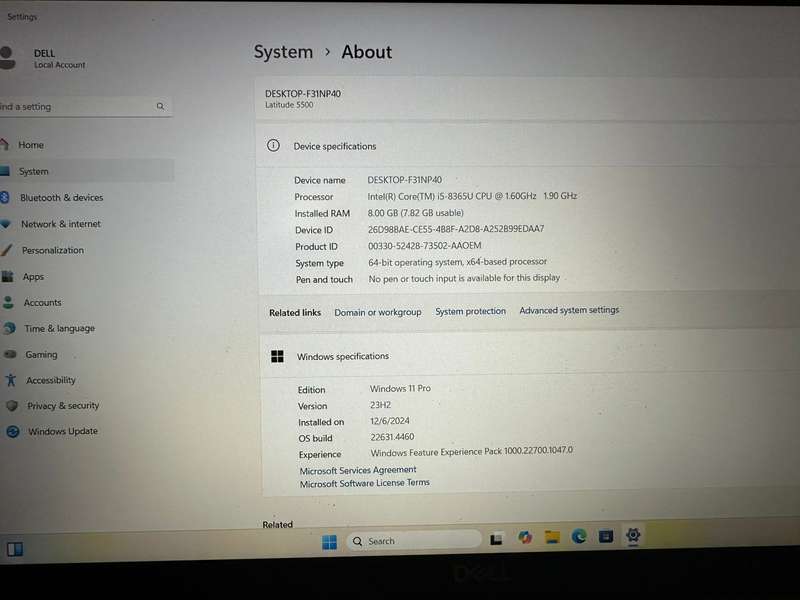Select Product ID 00330-52428-73502-AAOEM
Image resolution: width=800 pixels, height=600 pixels.
pyautogui.click(x=424, y=246)
